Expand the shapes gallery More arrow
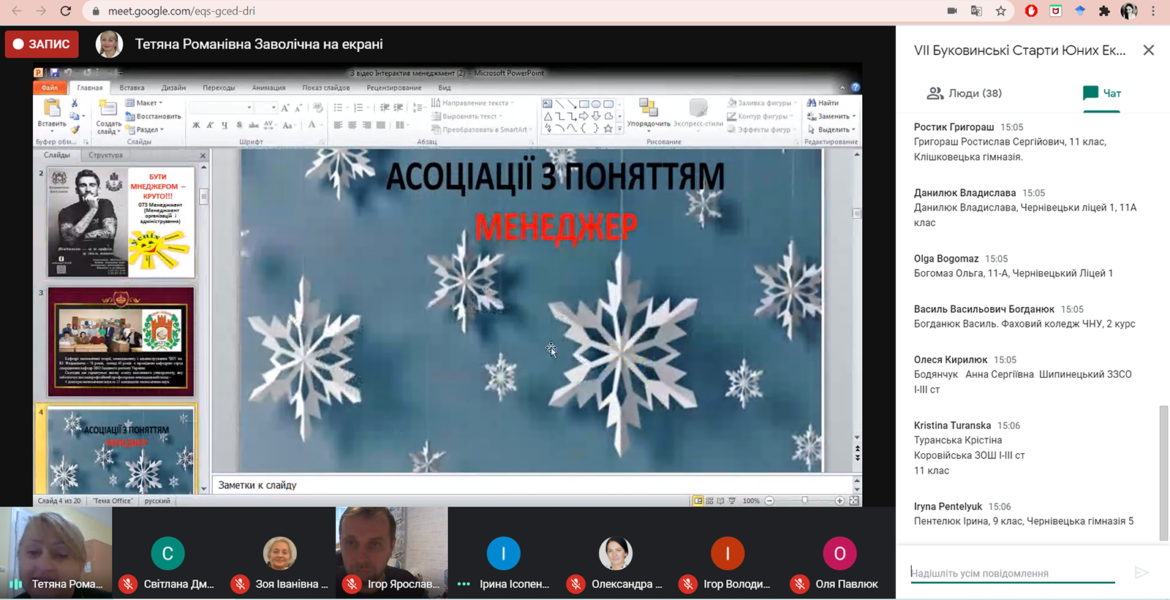The width and height of the screenshot is (1170, 600). 619,129
